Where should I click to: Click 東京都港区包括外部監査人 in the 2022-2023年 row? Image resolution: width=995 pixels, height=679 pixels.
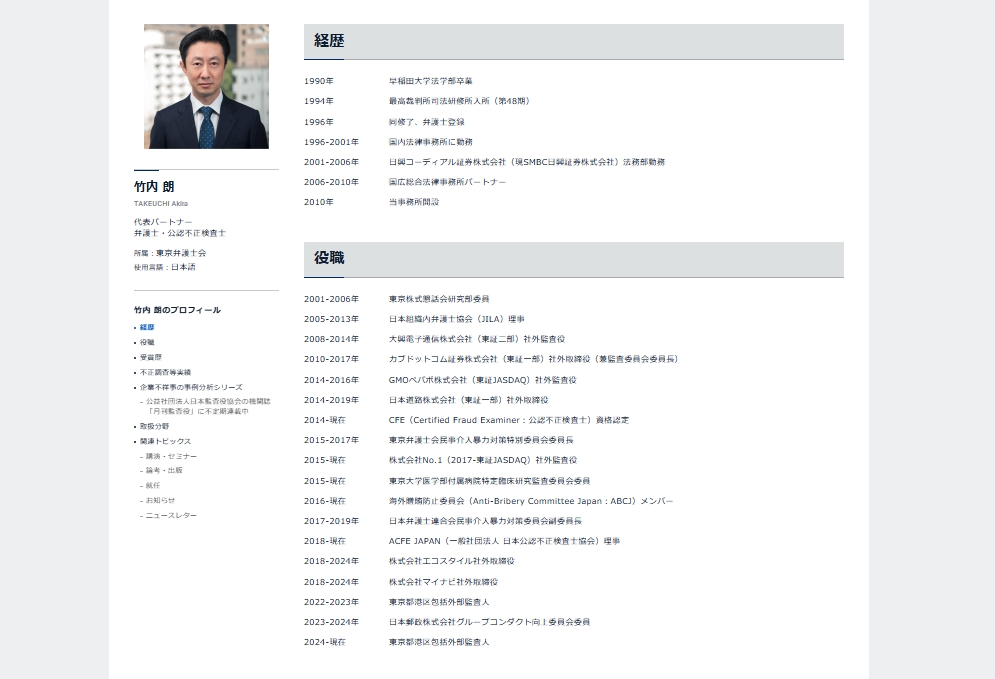click(439, 602)
